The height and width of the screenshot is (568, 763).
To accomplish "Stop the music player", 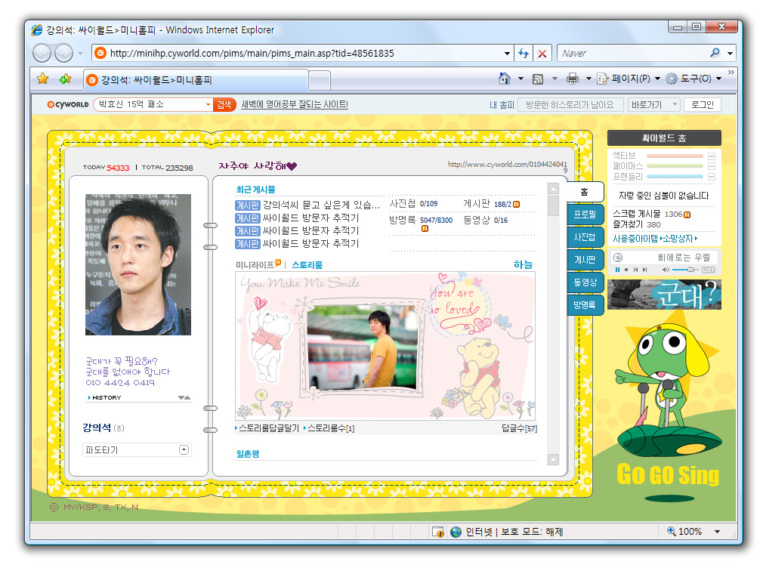I will [626, 269].
